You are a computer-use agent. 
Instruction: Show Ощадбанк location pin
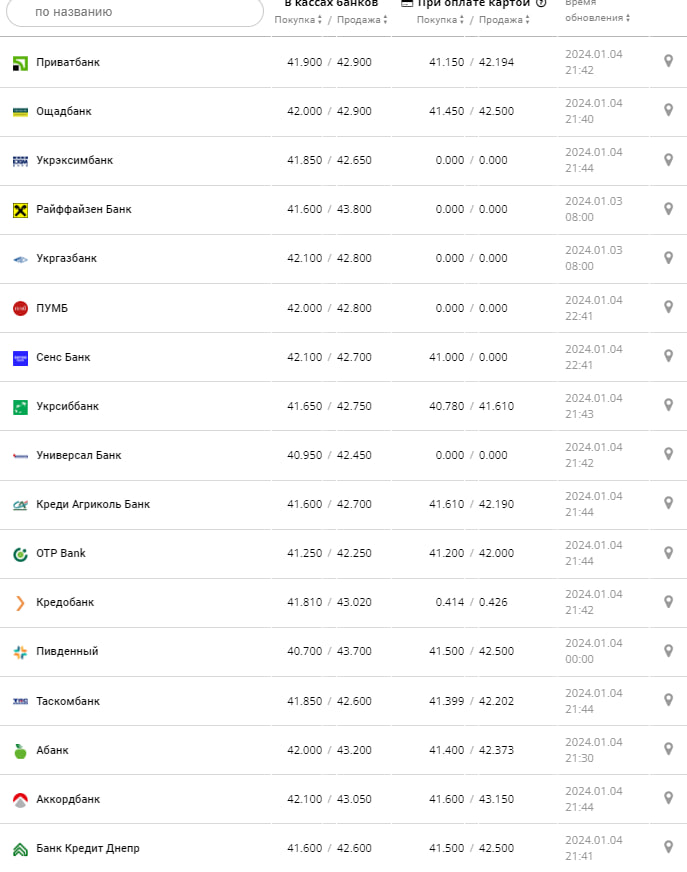click(x=669, y=110)
